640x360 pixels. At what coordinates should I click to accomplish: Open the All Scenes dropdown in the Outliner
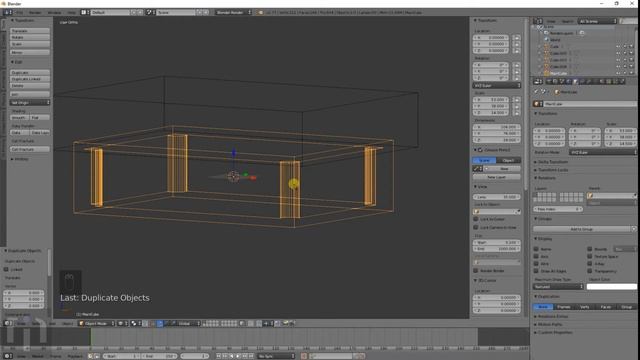point(597,21)
